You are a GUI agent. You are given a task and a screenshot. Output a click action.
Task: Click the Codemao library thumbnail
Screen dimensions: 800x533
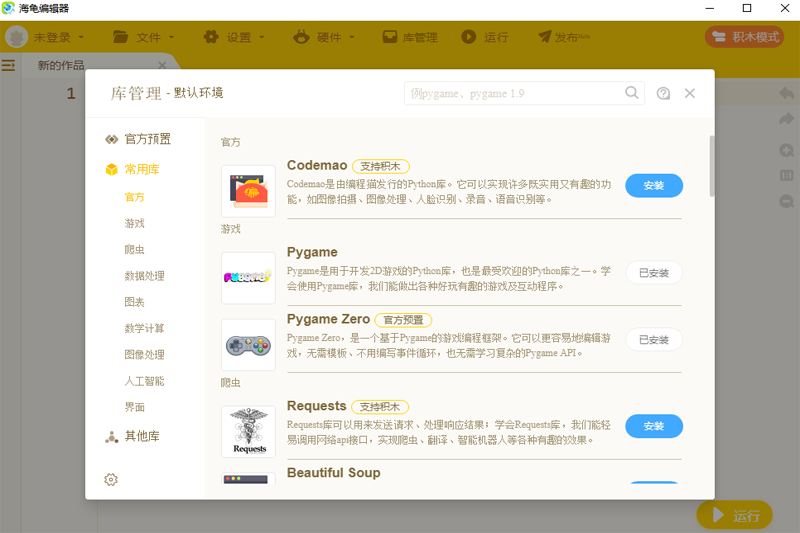tap(248, 191)
